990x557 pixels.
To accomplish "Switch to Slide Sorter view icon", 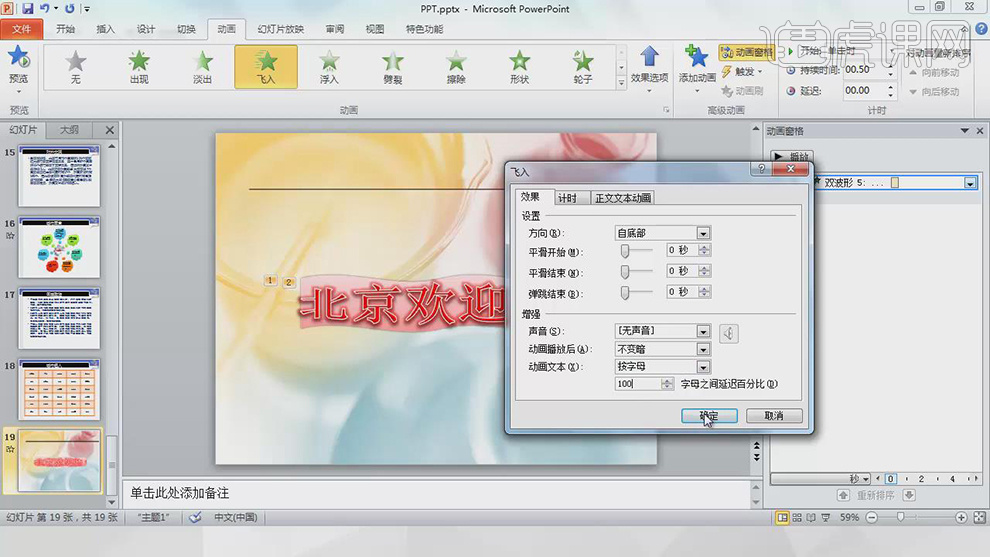I will click(x=797, y=517).
